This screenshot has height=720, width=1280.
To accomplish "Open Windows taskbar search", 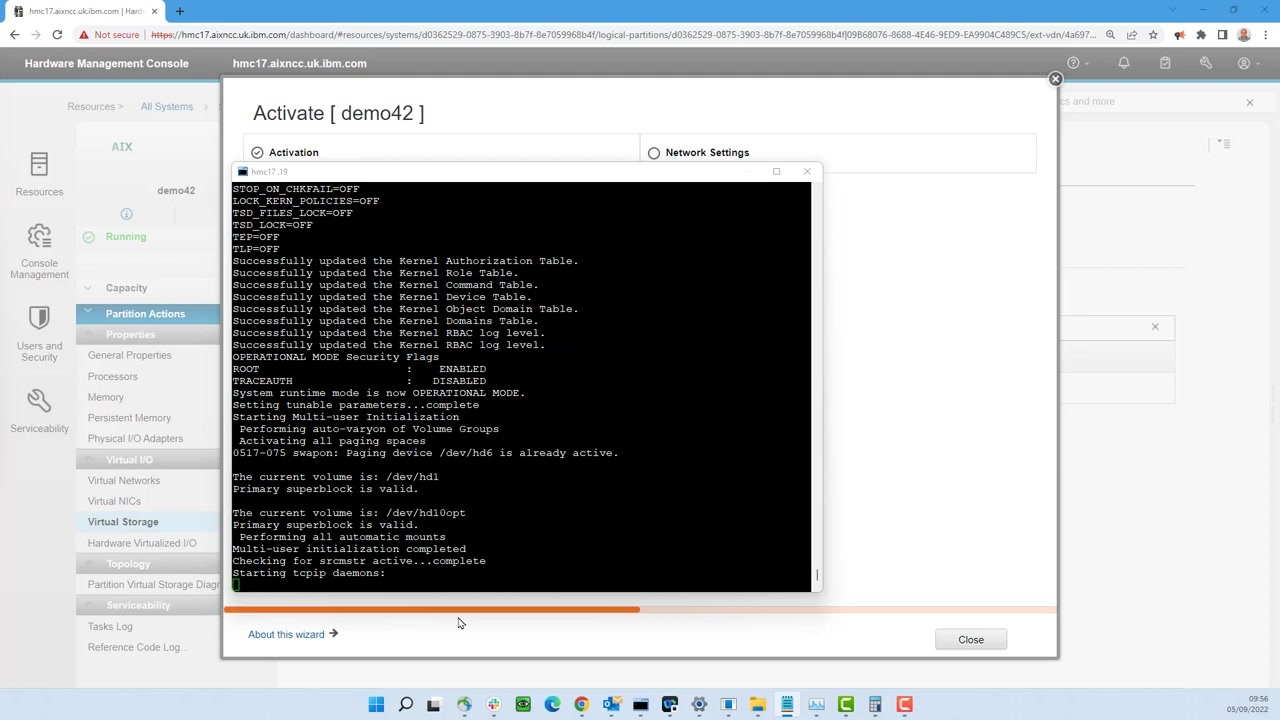I will tap(405, 705).
